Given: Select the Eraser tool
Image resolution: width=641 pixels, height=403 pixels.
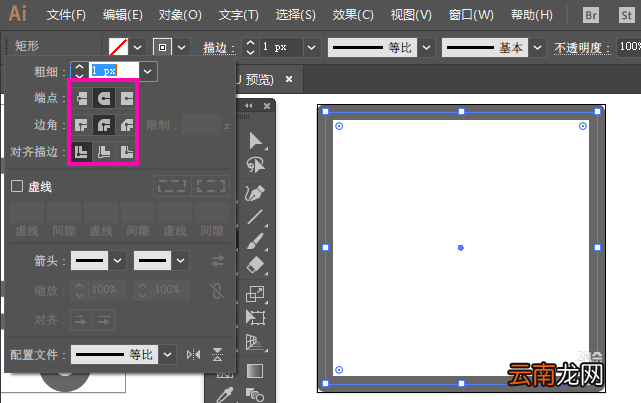Looking at the screenshot, I should [256, 265].
